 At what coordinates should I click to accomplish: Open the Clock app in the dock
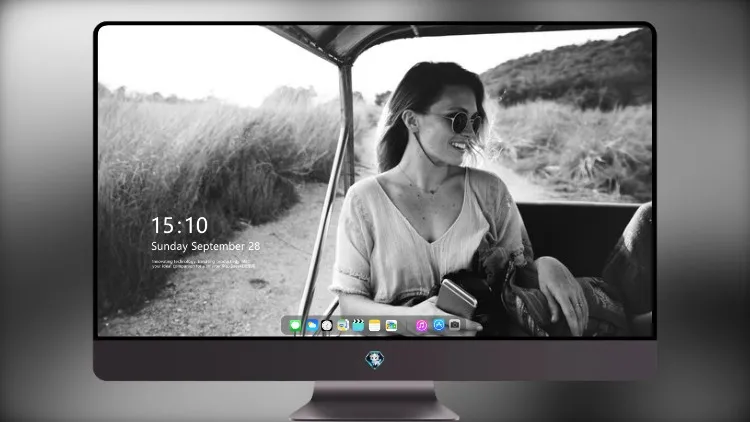tap(327, 325)
